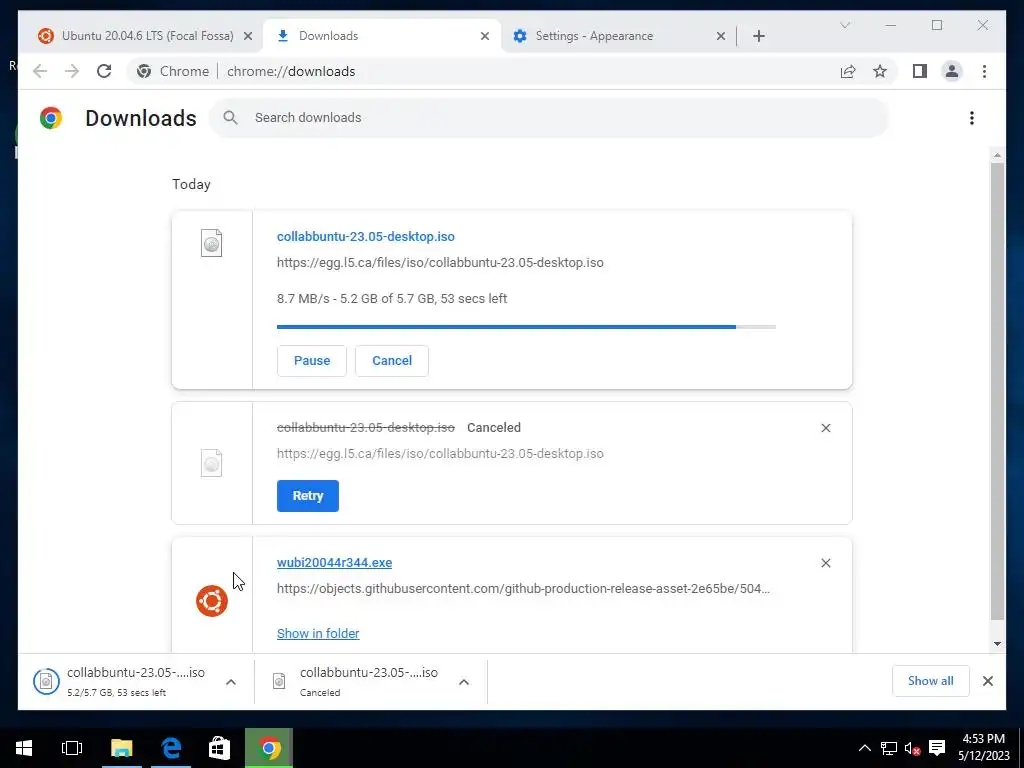Click the scrollbar up arrow
Screen dimensions: 1024x768
pos(997,155)
